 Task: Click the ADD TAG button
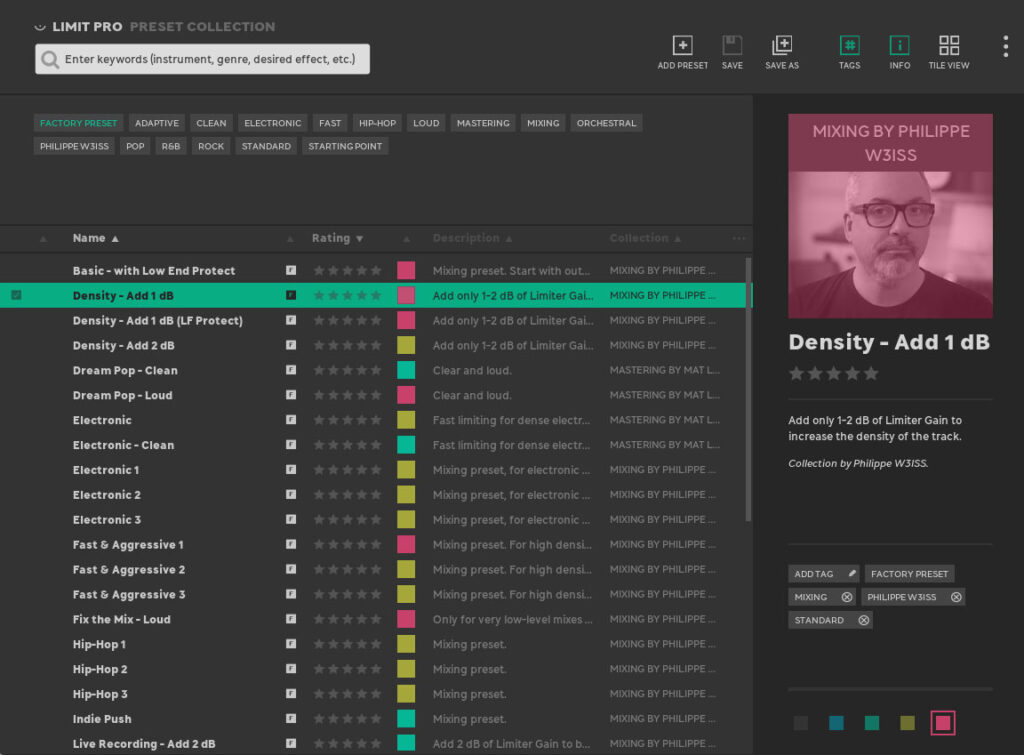pos(824,573)
